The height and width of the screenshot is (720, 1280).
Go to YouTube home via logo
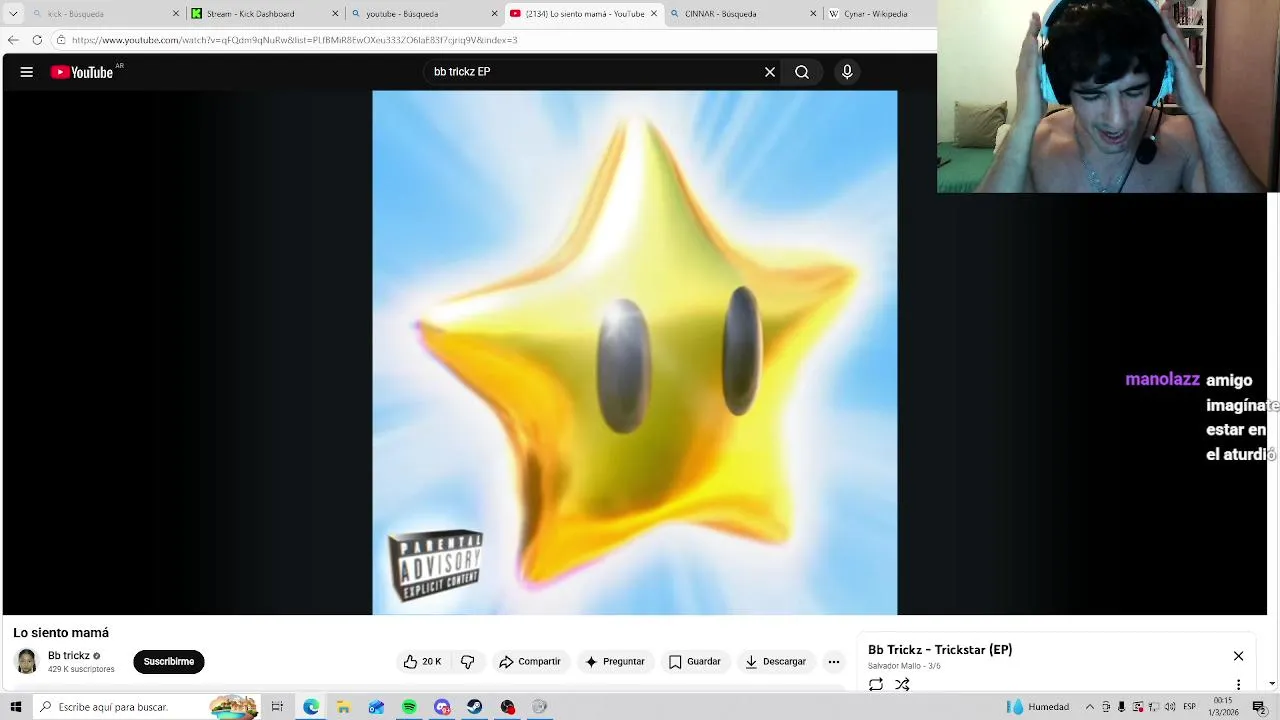[82, 72]
